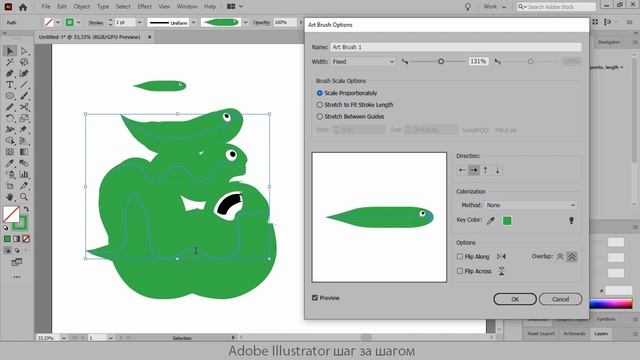Switch to the Layers tab

pyautogui.click(x=601, y=334)
